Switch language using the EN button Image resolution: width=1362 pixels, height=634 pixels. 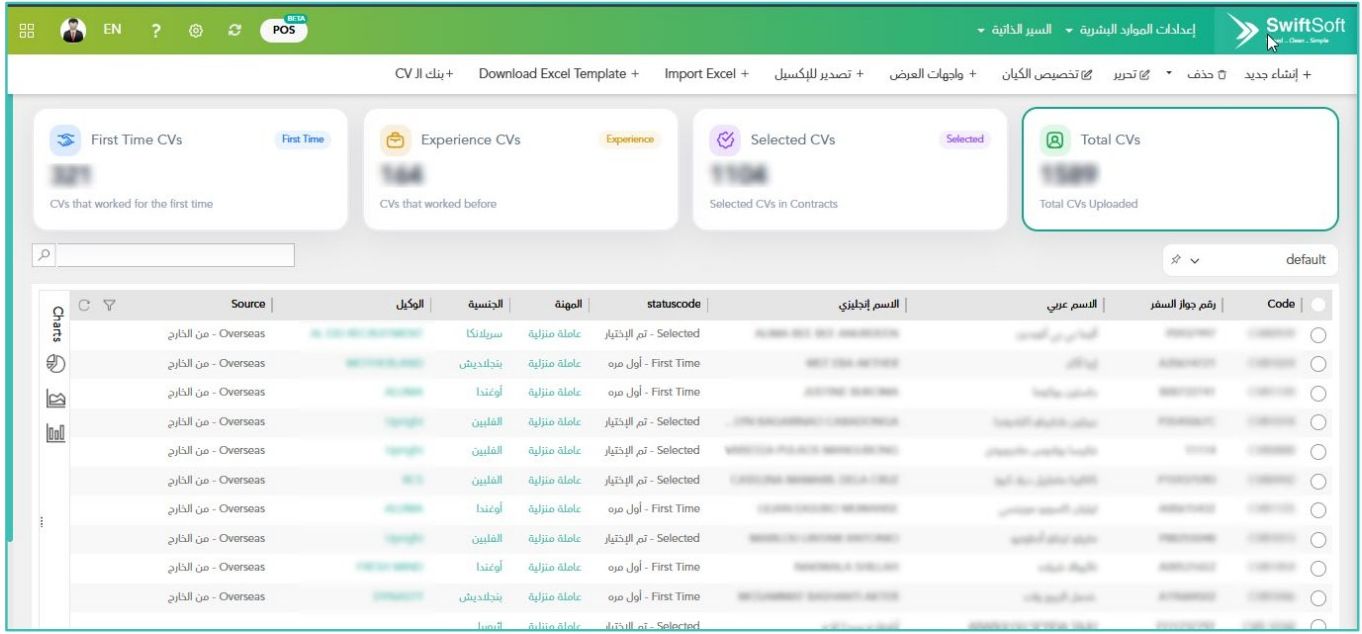tap(112, 30)
